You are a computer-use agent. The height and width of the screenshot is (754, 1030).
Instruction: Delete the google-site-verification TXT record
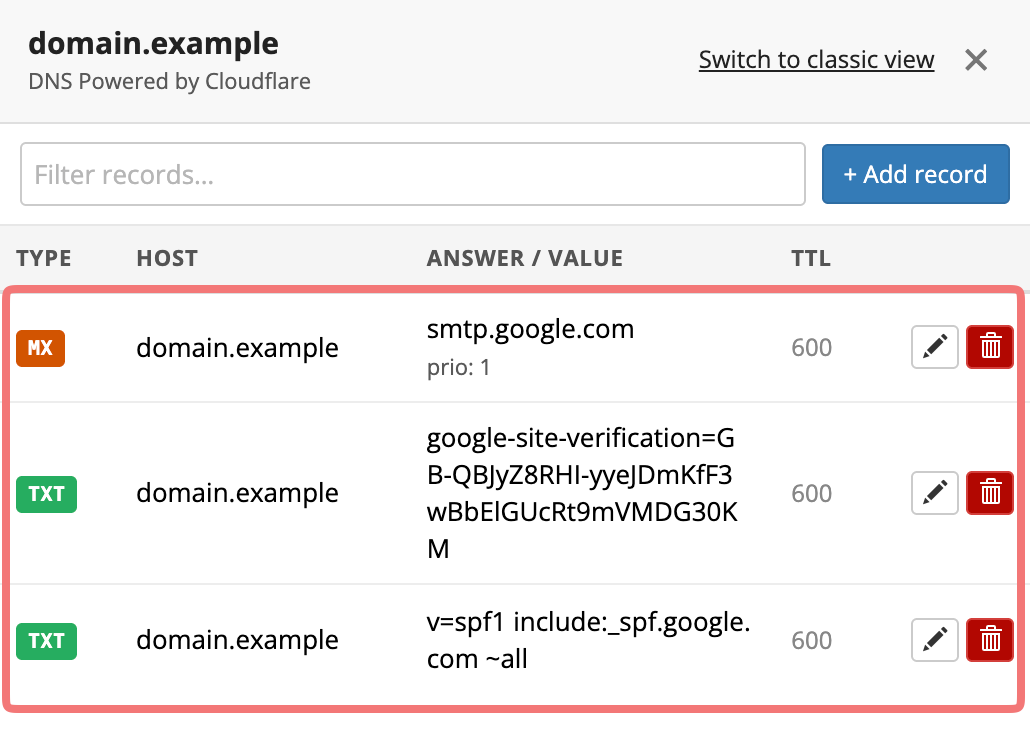pyautogui.click(x=990, y=493)
